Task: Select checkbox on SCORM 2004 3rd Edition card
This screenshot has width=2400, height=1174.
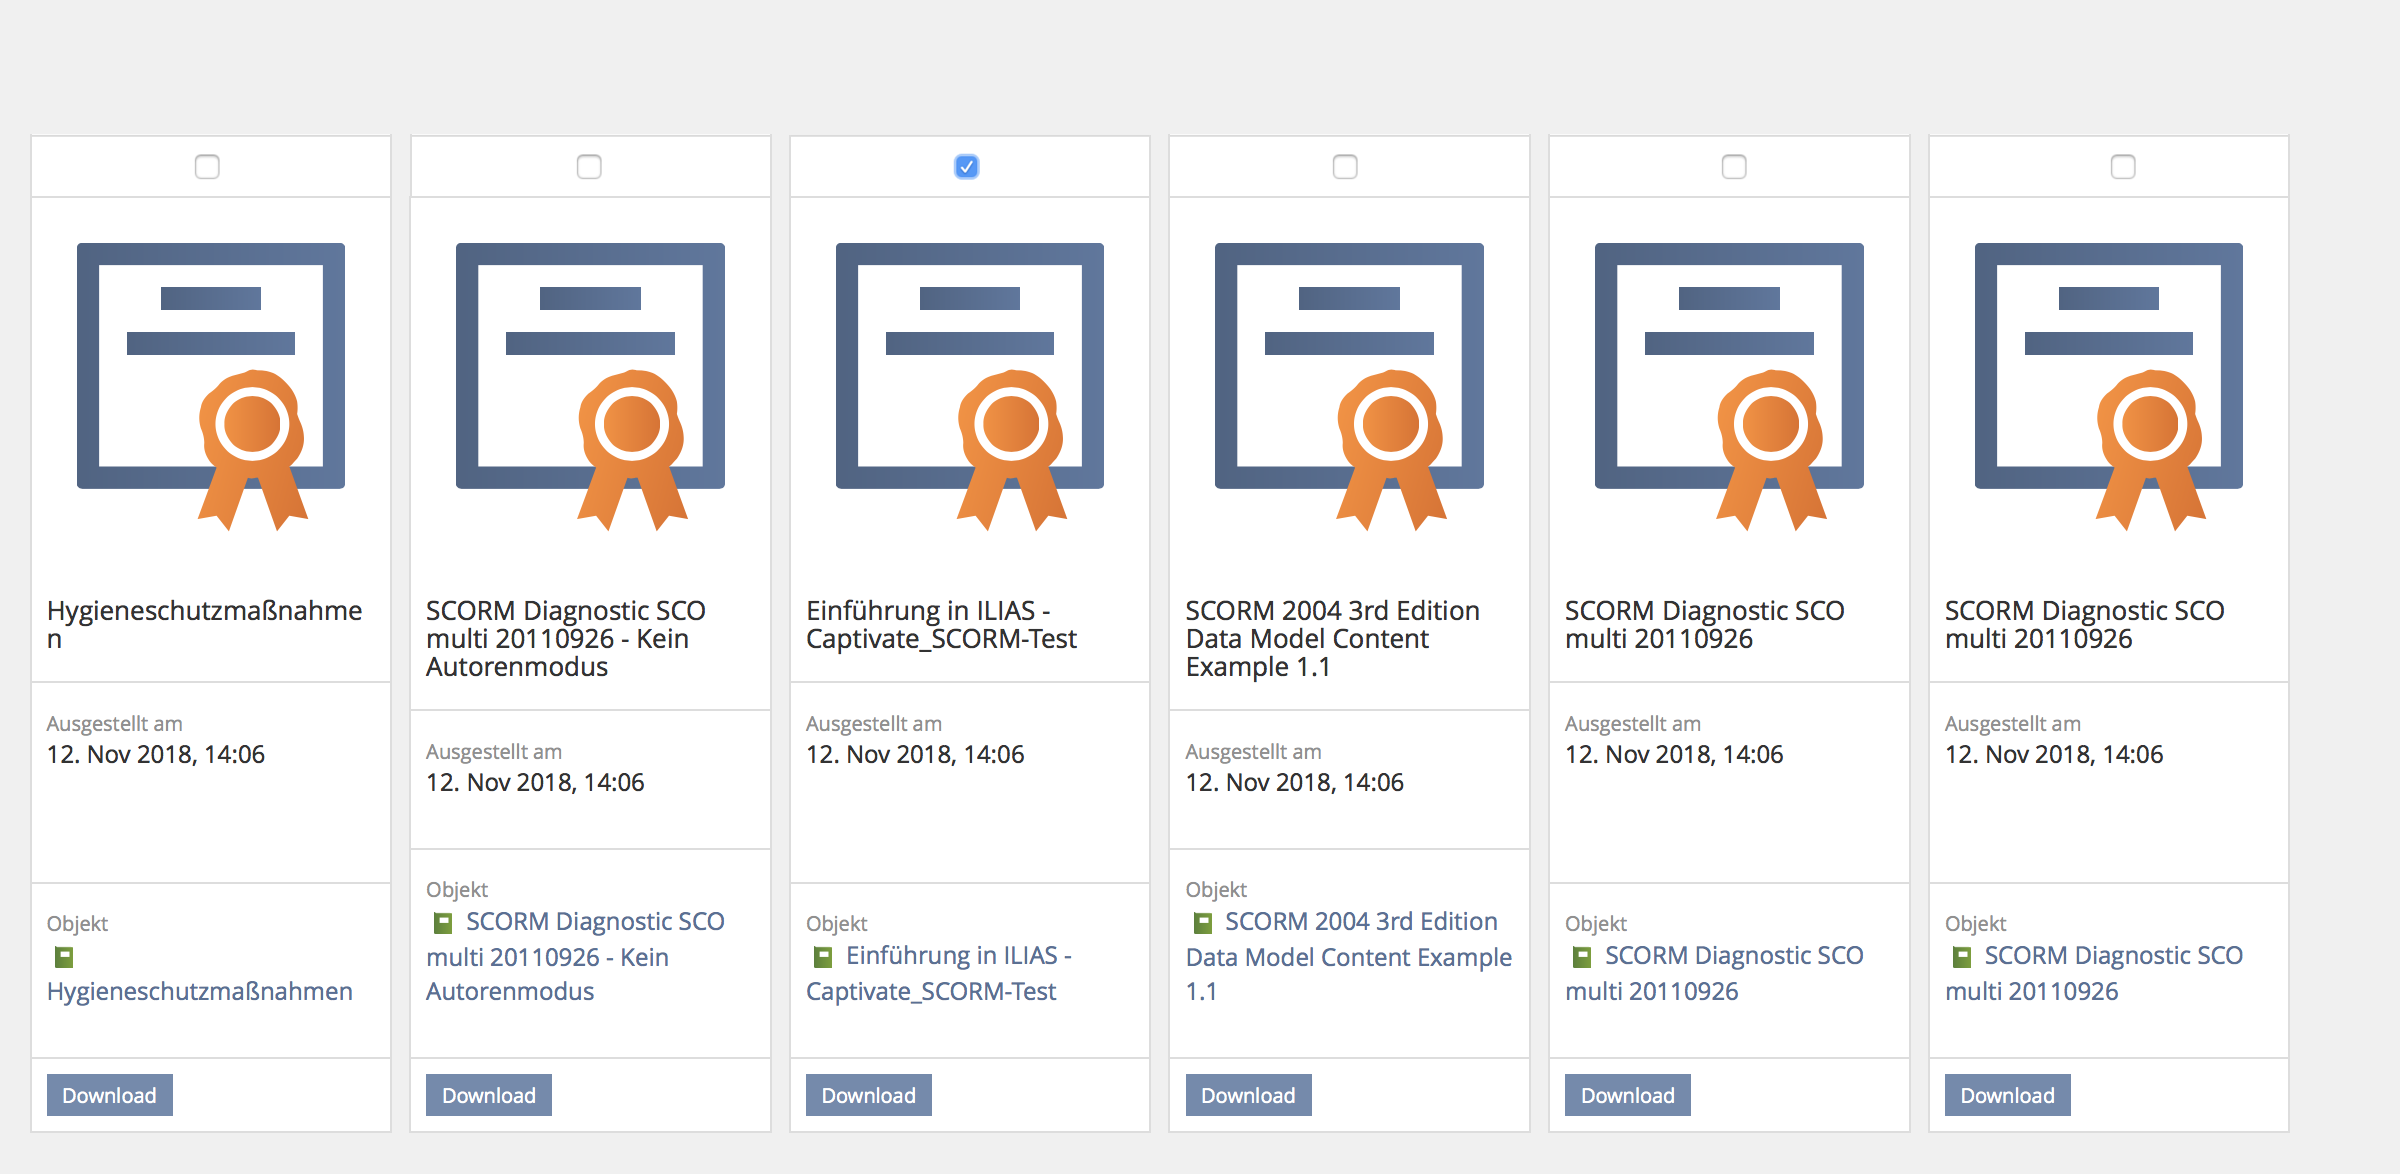Action: click(x=1345, y=167)
